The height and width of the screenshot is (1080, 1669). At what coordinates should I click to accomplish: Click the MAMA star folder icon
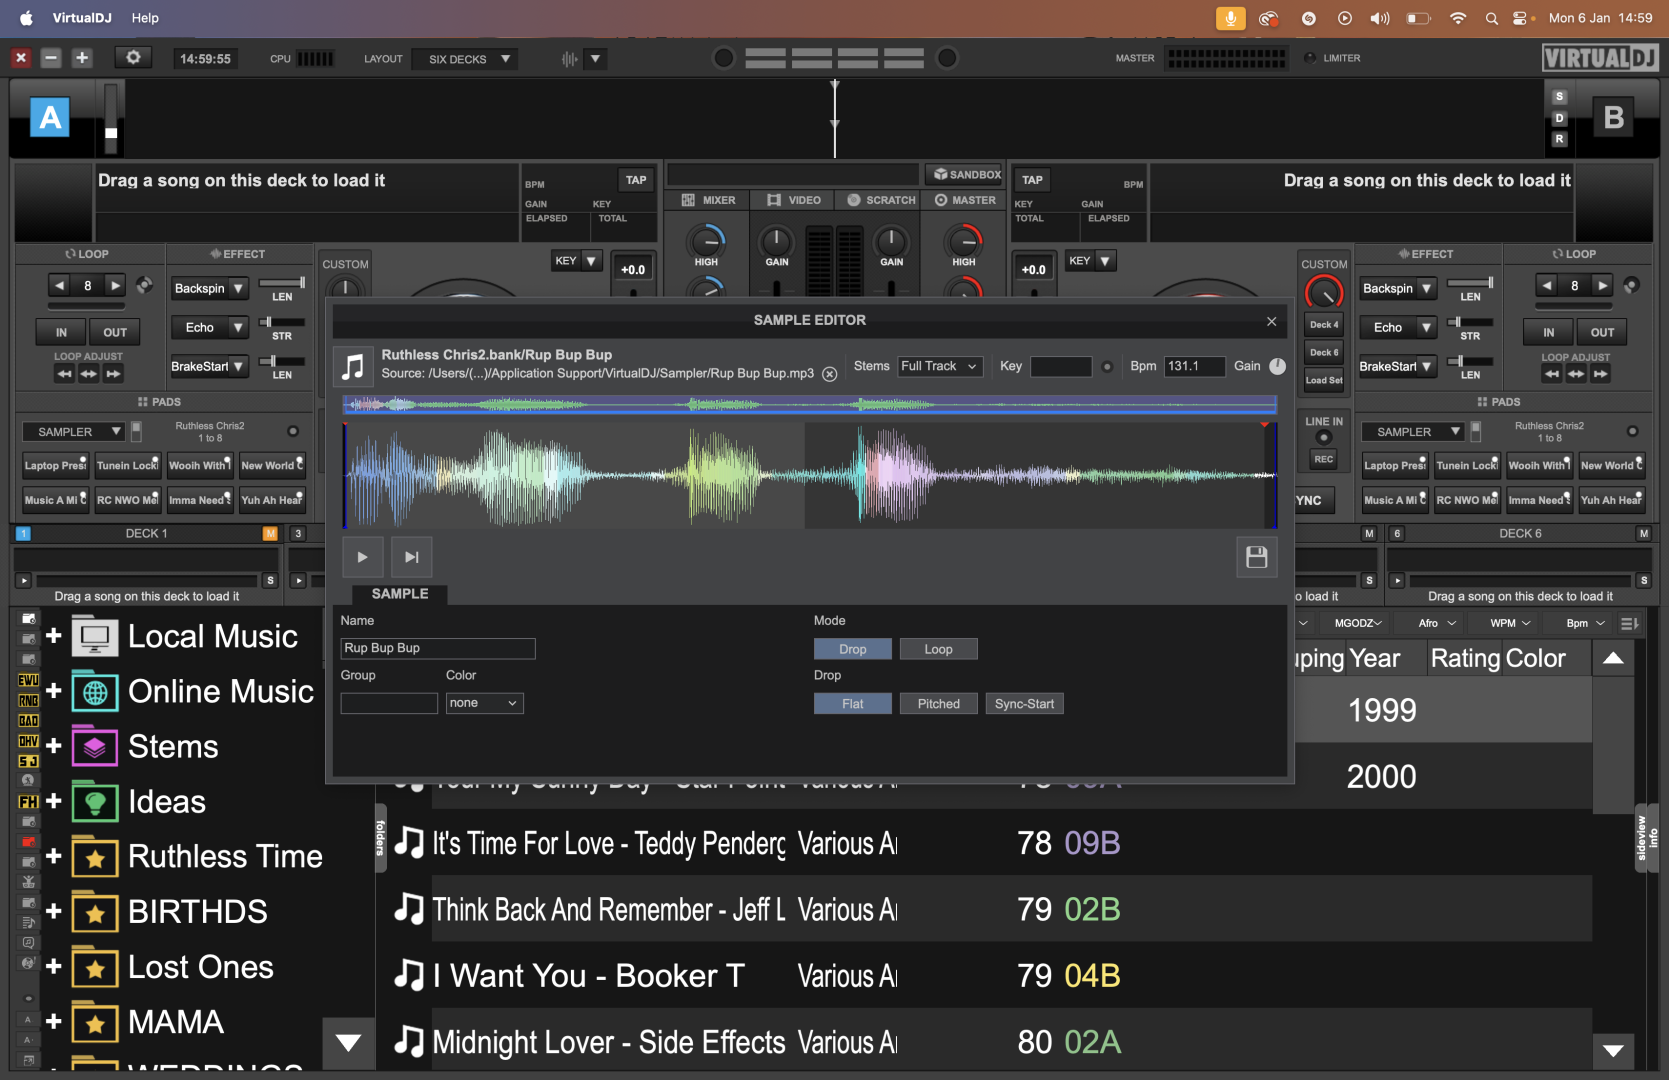(95, 1022)
